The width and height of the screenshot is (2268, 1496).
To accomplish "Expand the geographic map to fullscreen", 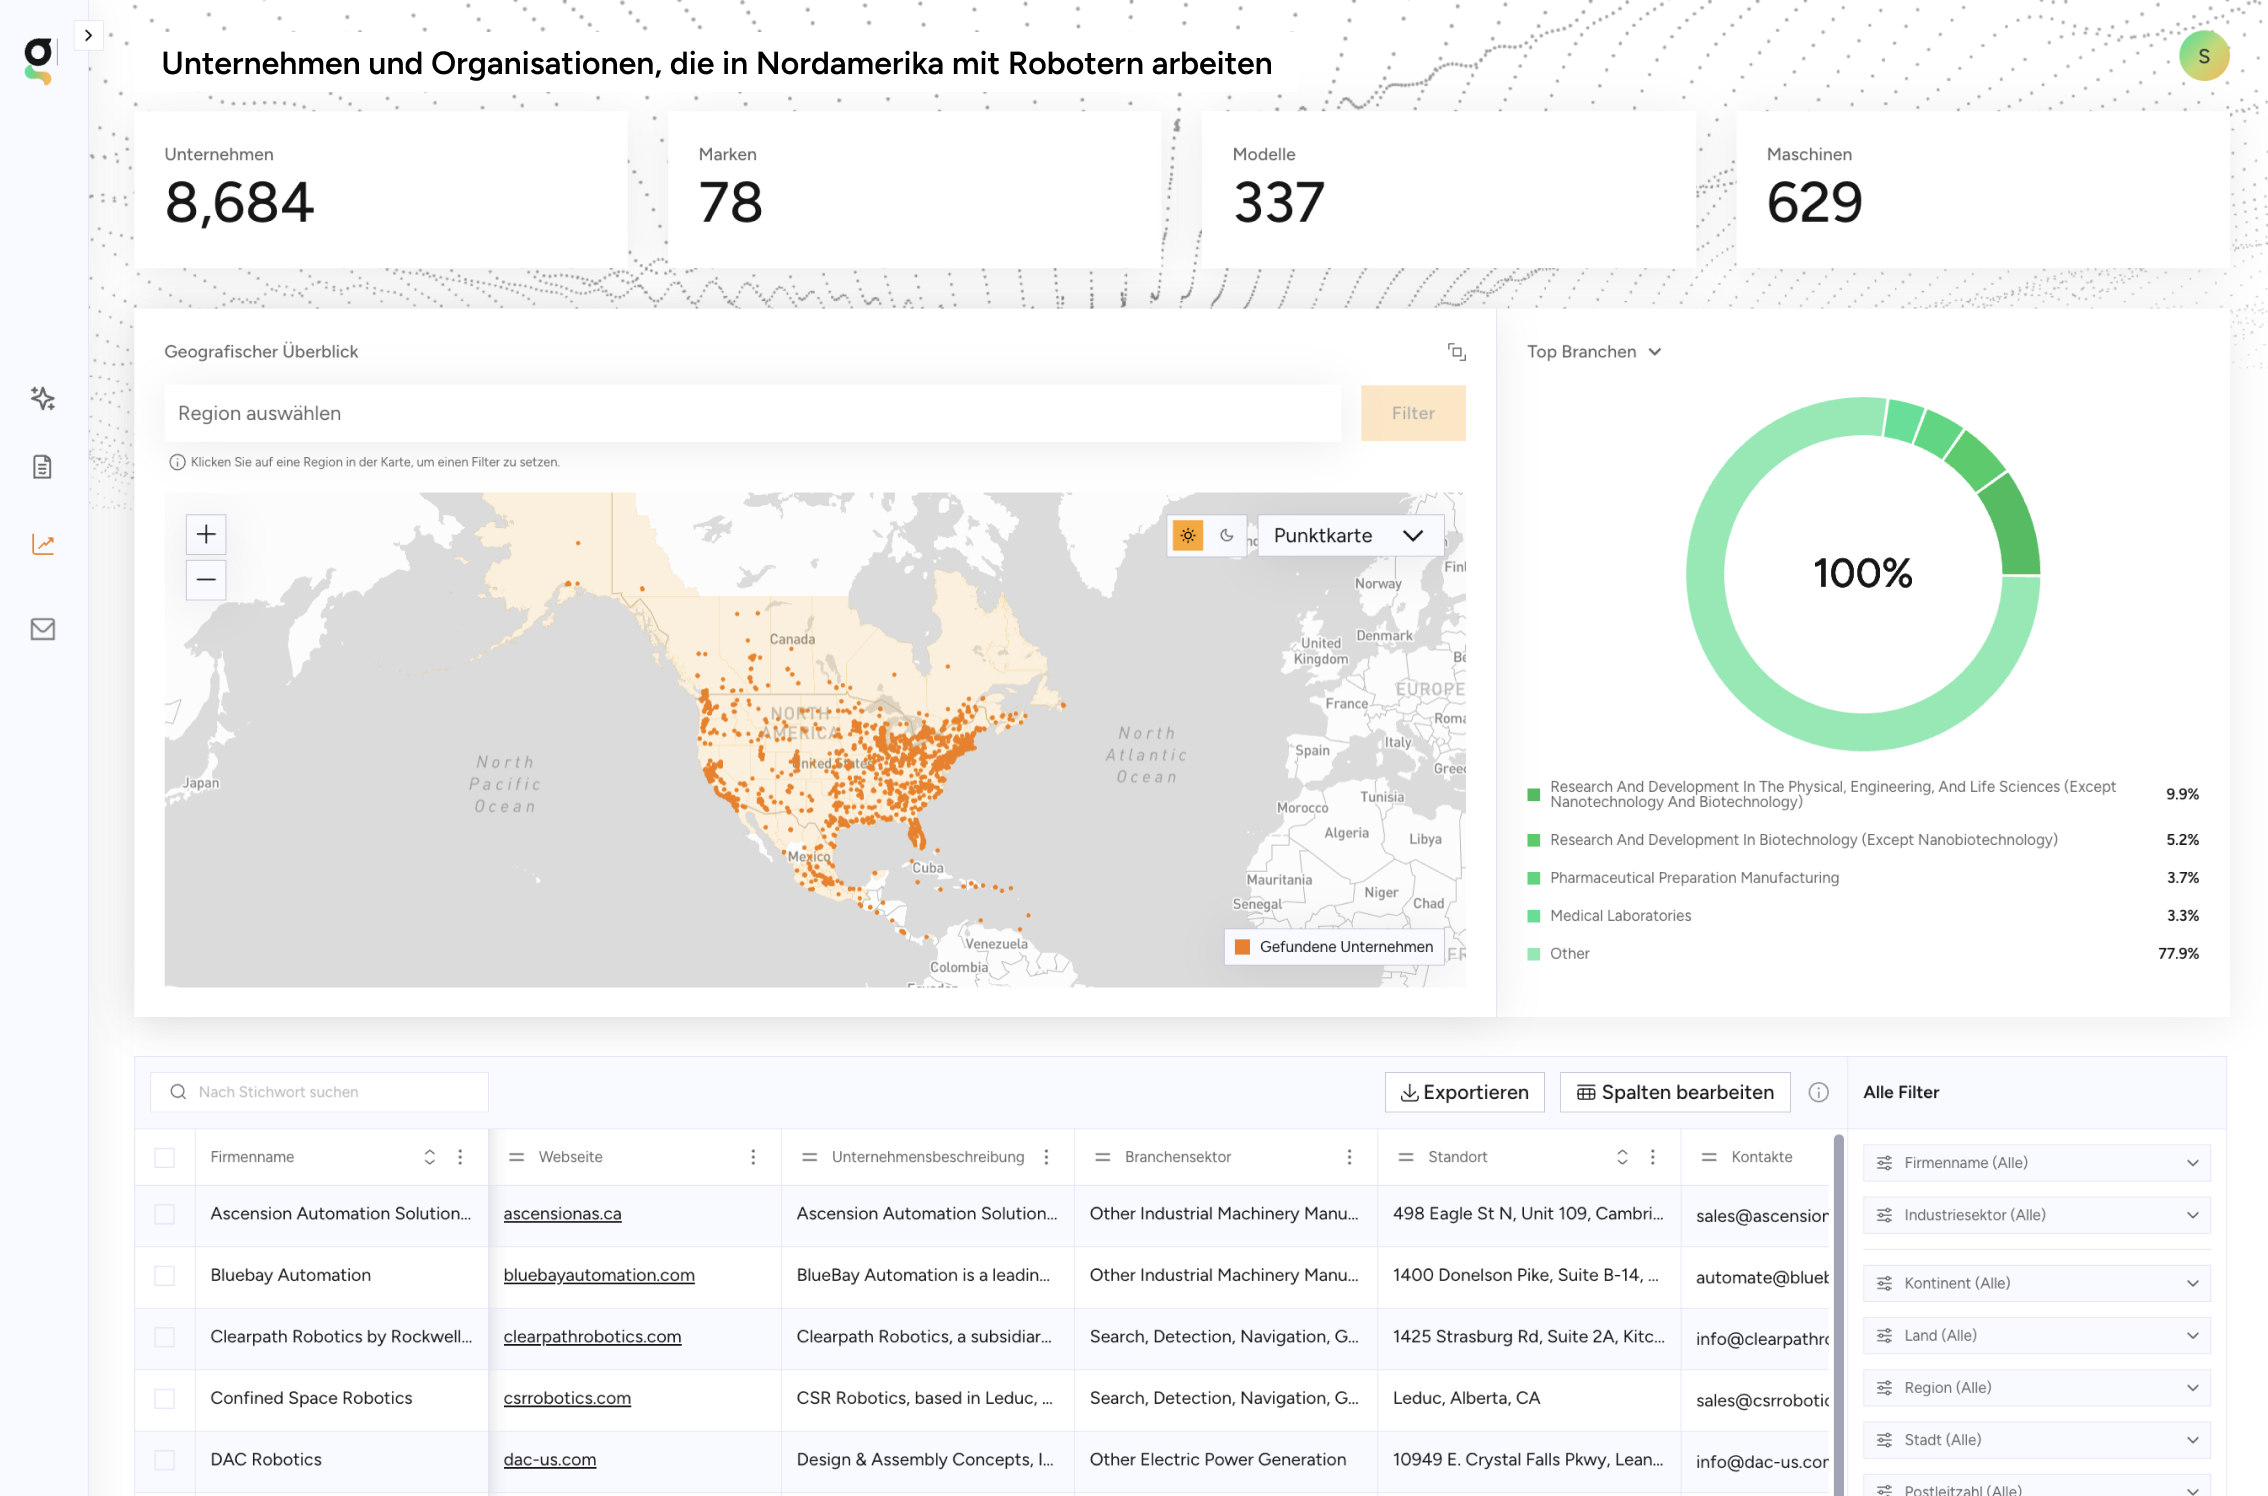I will [x=1456, y=352].
